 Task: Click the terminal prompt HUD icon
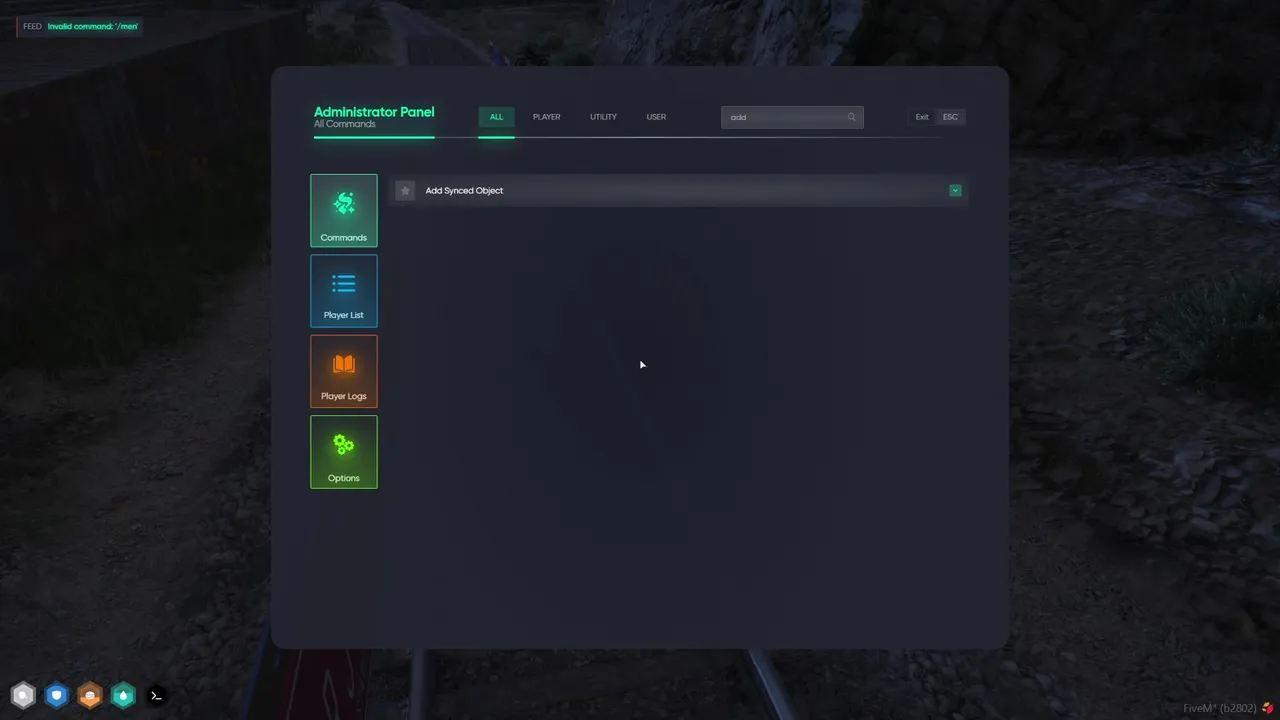(156, 695)
